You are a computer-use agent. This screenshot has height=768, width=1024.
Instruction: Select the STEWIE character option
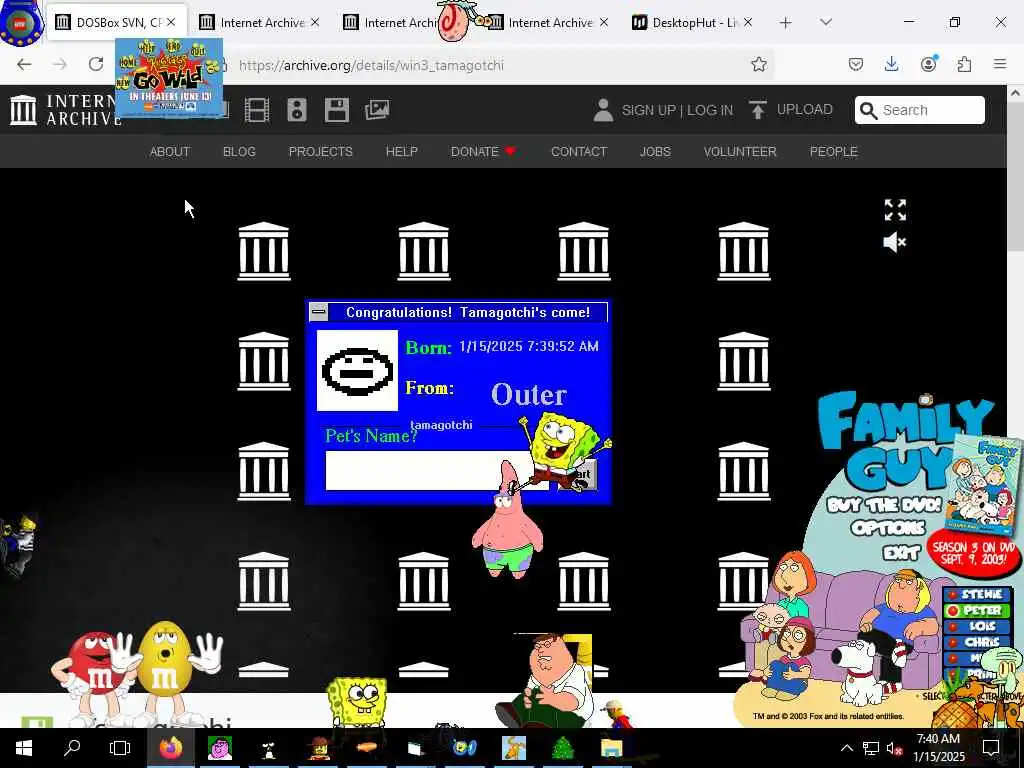[x=976, y=594]
